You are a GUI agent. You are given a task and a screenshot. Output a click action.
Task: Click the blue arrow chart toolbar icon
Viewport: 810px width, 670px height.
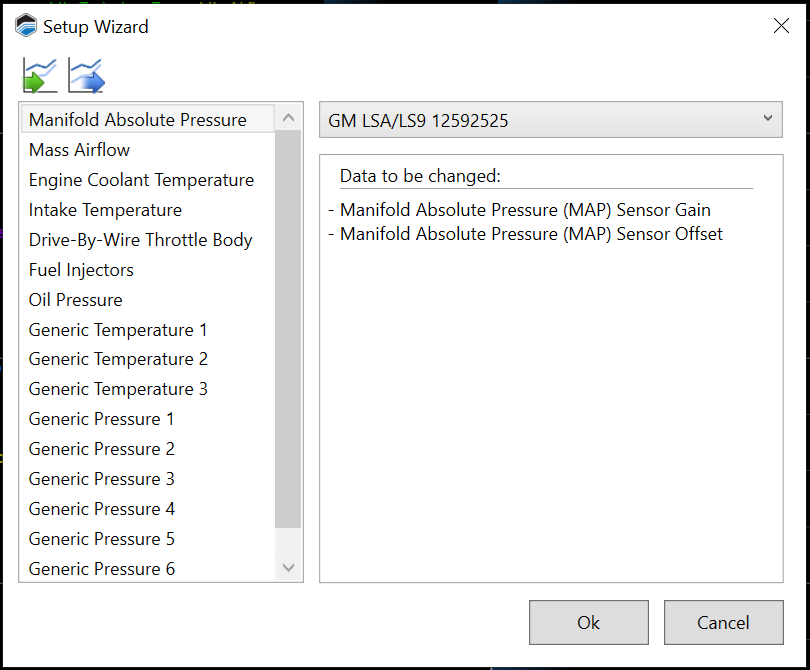[86, 76]
